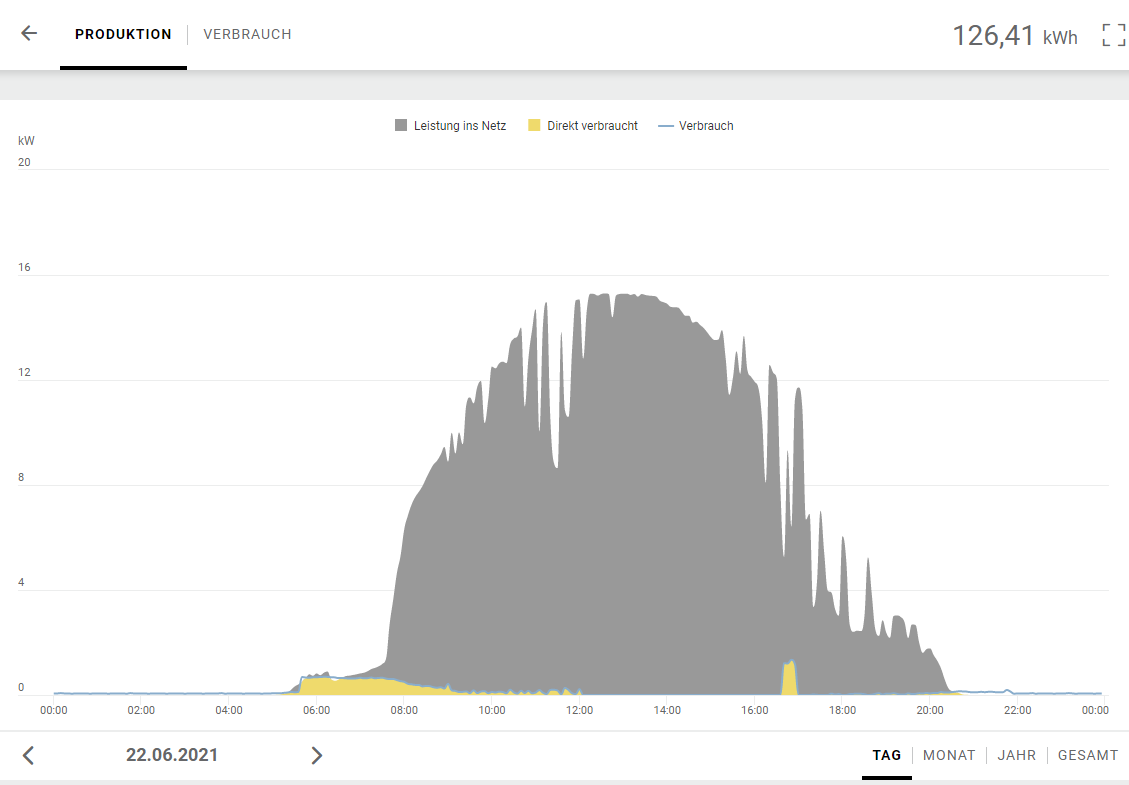1129x785 pixels.
Task: Click the kW axis unit label
Action: tap(26, 140)
